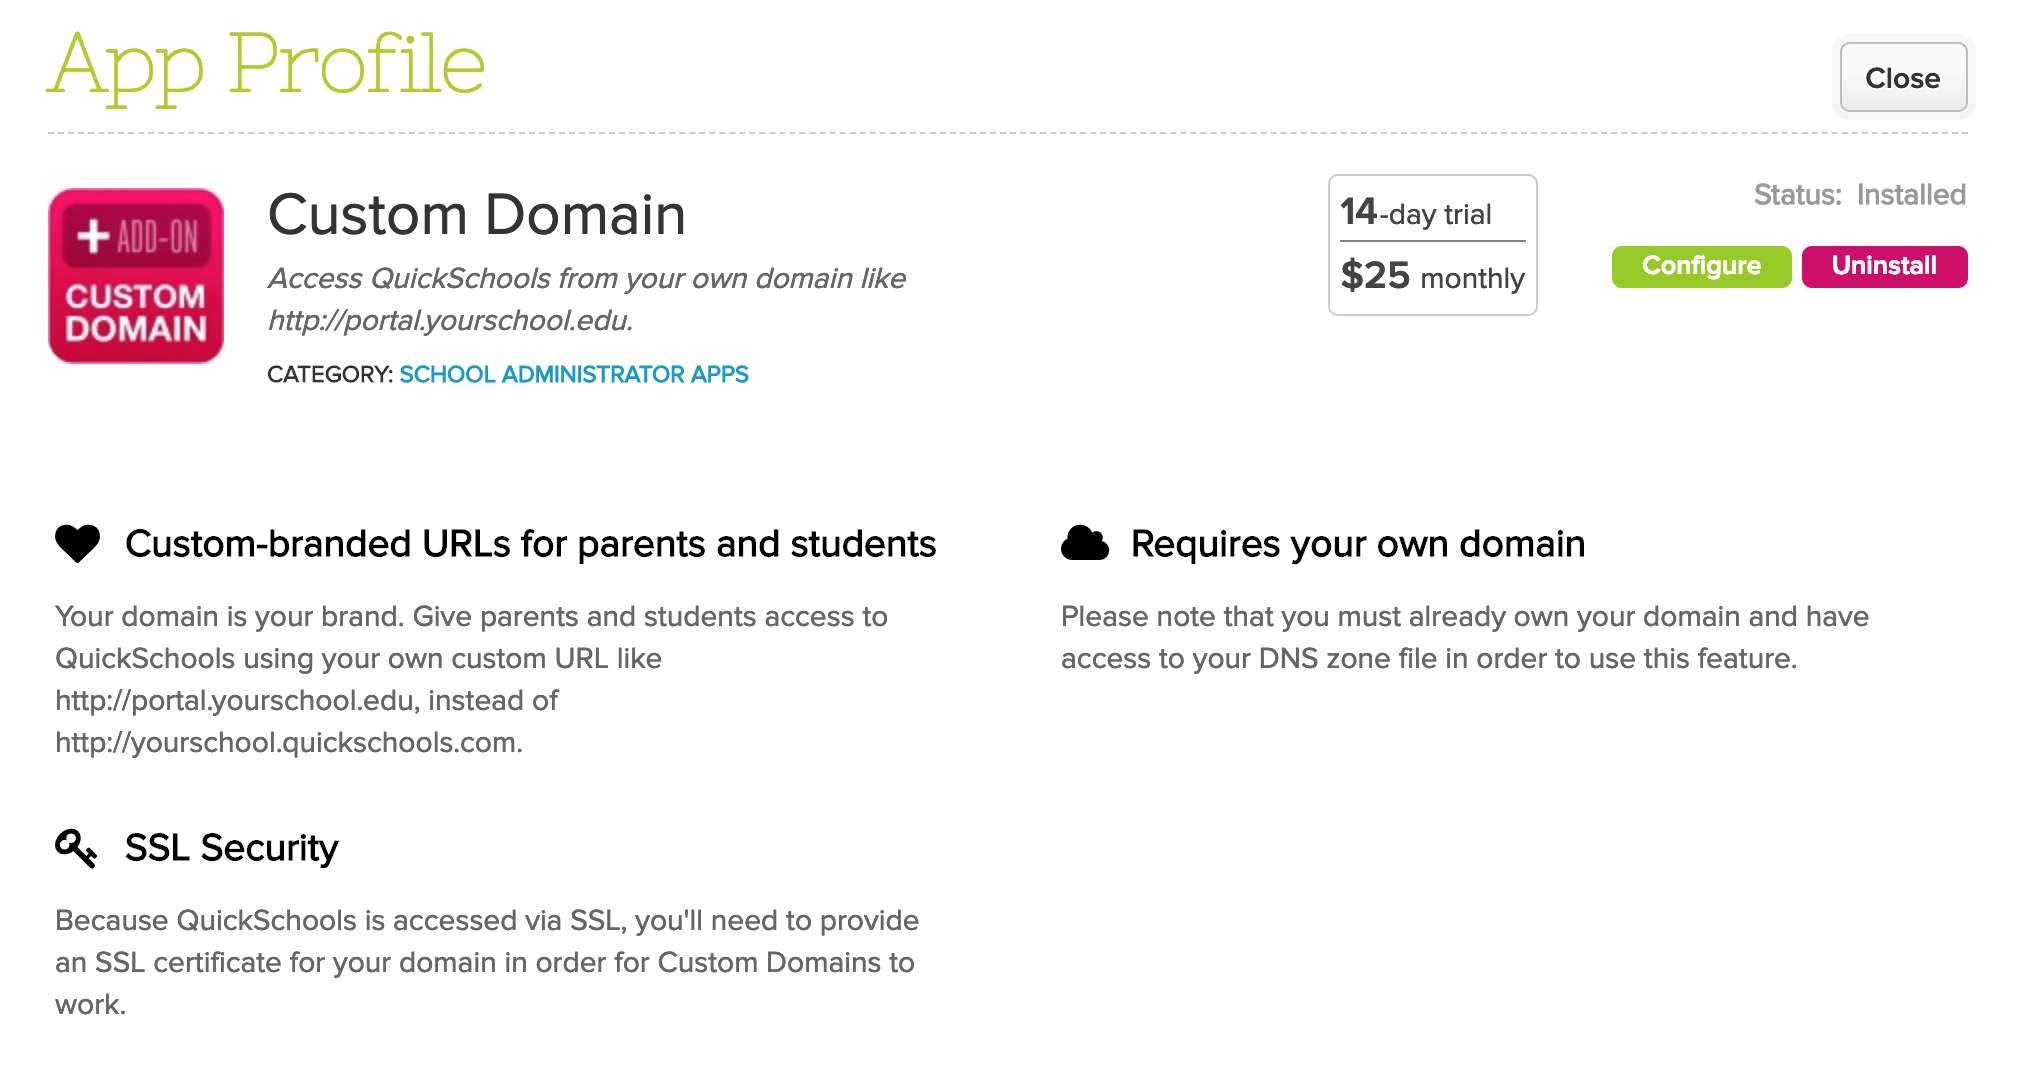The width and height of the screenshot is (2022, 1082).
Task: Close the App Profile view
Action: click(1902, 77)
